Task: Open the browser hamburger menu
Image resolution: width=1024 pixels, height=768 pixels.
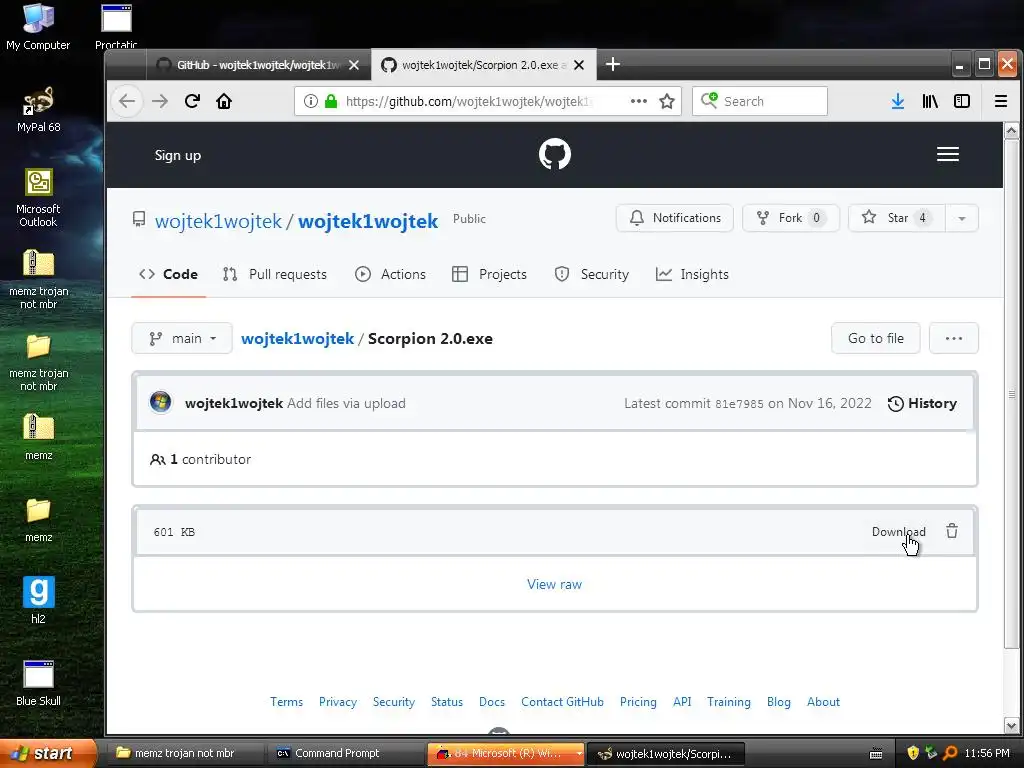Action: pos(1000,101)
